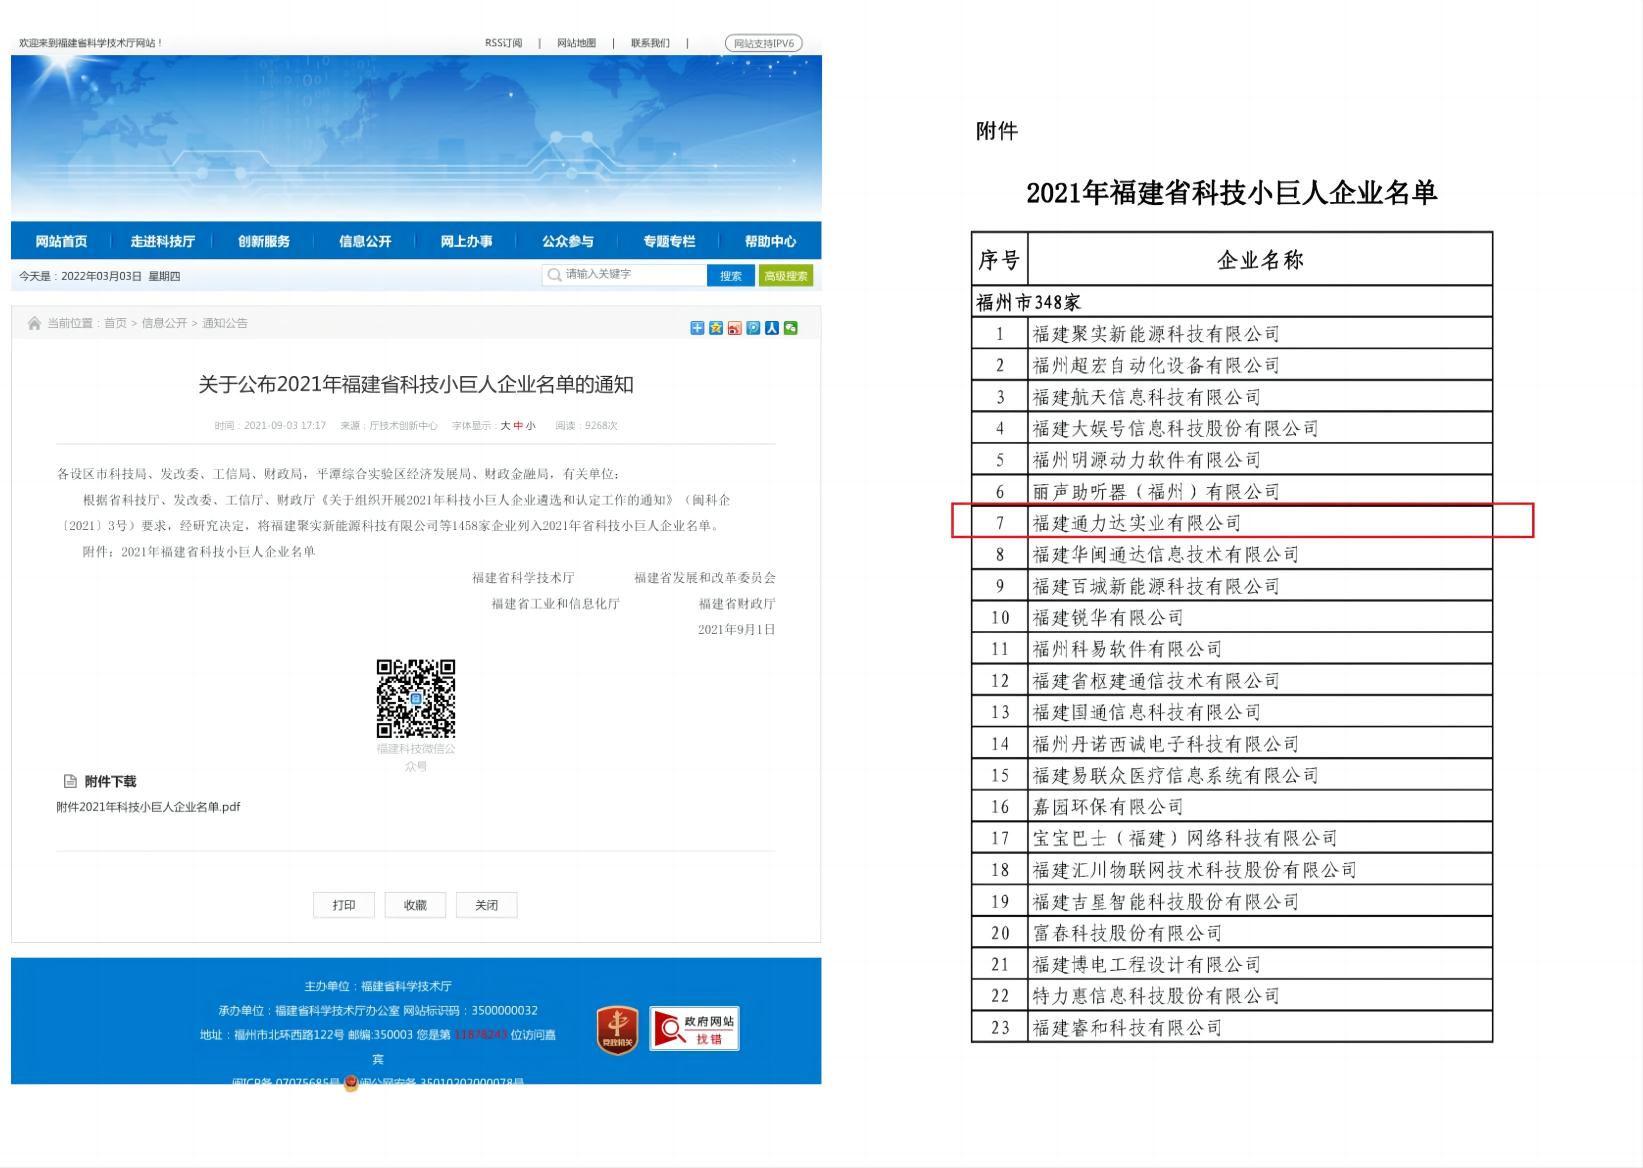This screenshot has width=1643, height=1168.
Task: Click the table header 企业名称
Action: click(1260, 261)
